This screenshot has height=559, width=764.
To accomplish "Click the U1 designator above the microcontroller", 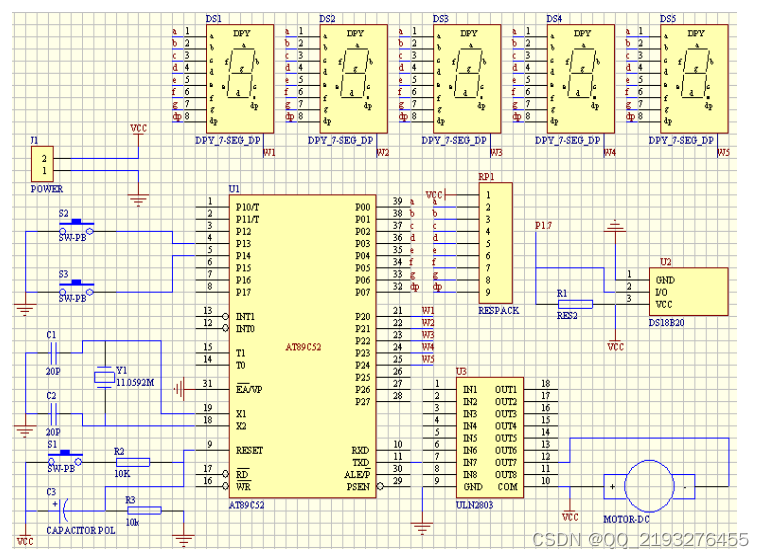I will tap(234, 189).
